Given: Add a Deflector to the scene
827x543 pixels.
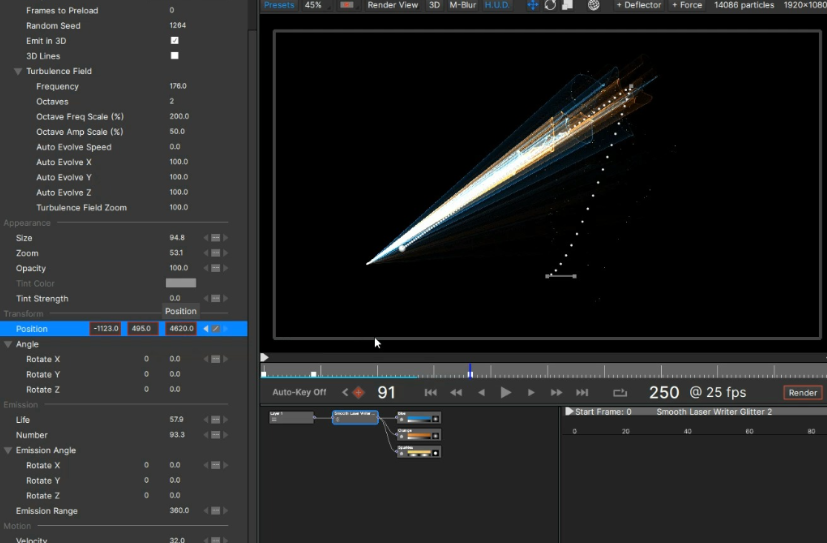Looking at the screenshot, I should (x=639, y=5).
